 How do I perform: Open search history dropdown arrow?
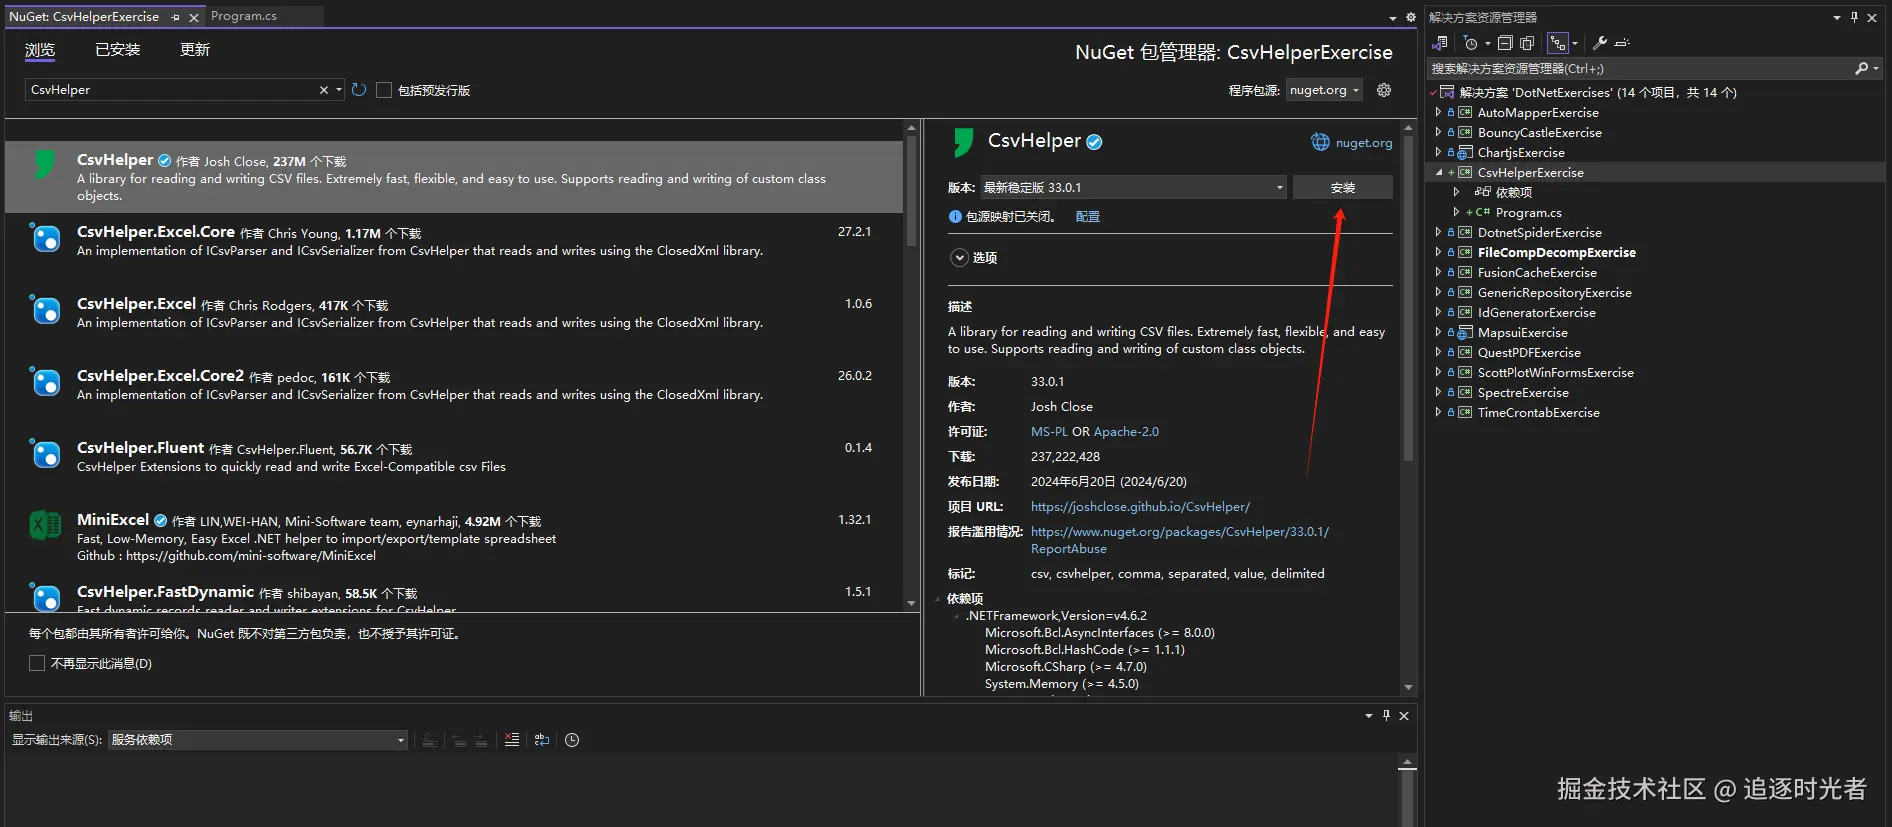click(x=339, y=90)
